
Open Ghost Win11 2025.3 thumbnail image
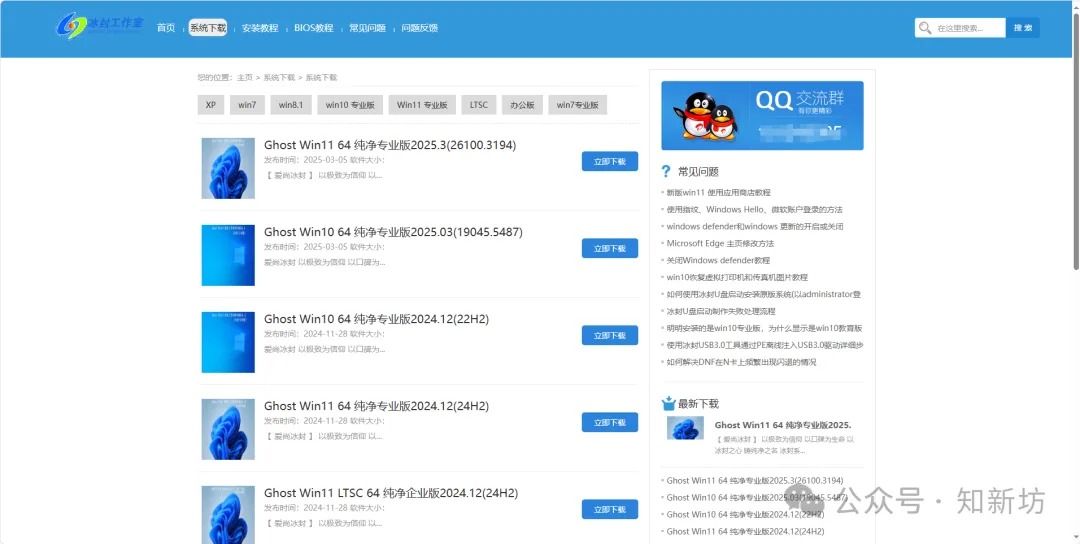(x=228, y=168)
